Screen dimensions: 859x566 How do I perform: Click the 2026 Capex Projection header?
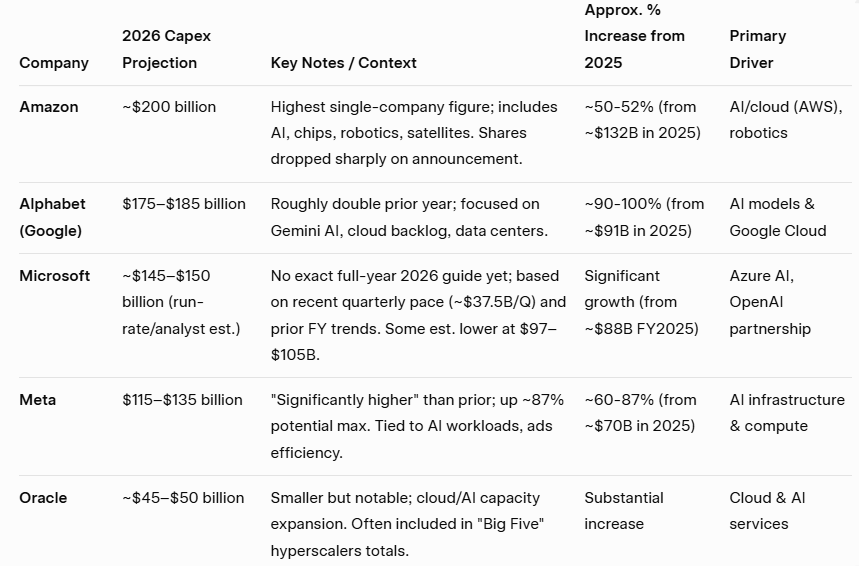167,49
